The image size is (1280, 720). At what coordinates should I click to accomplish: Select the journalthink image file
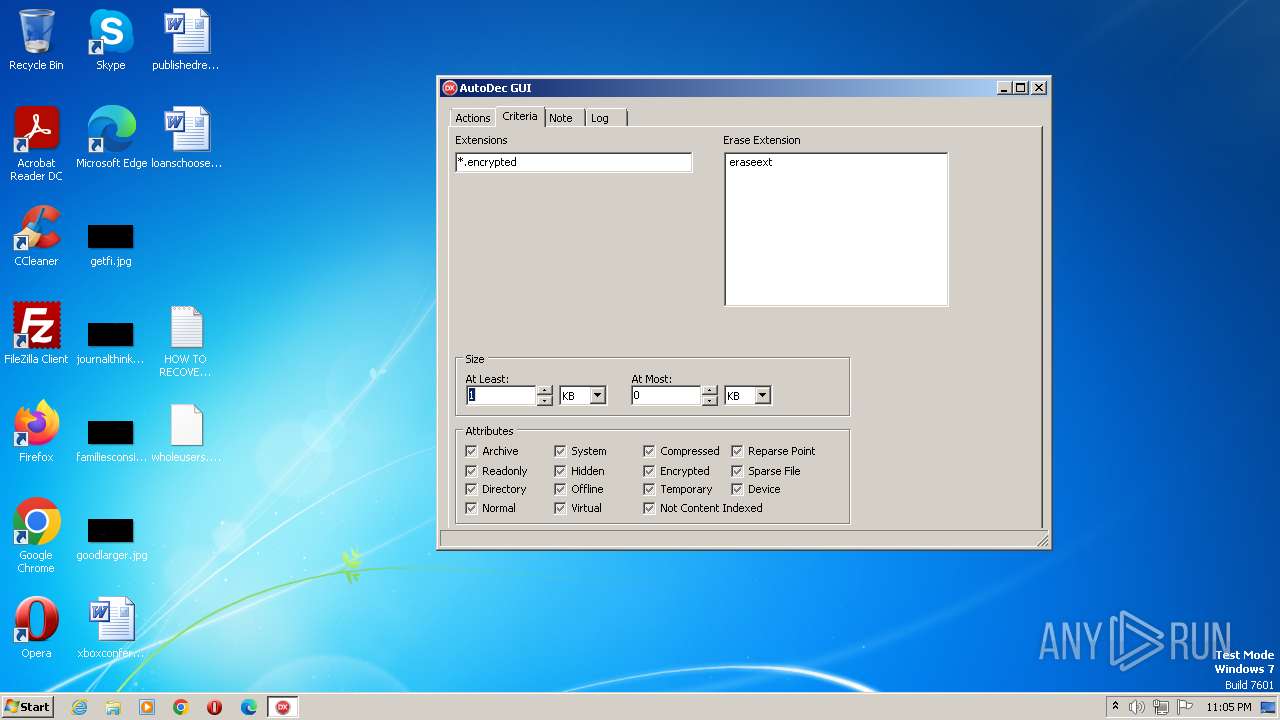(x=110, y=343)
